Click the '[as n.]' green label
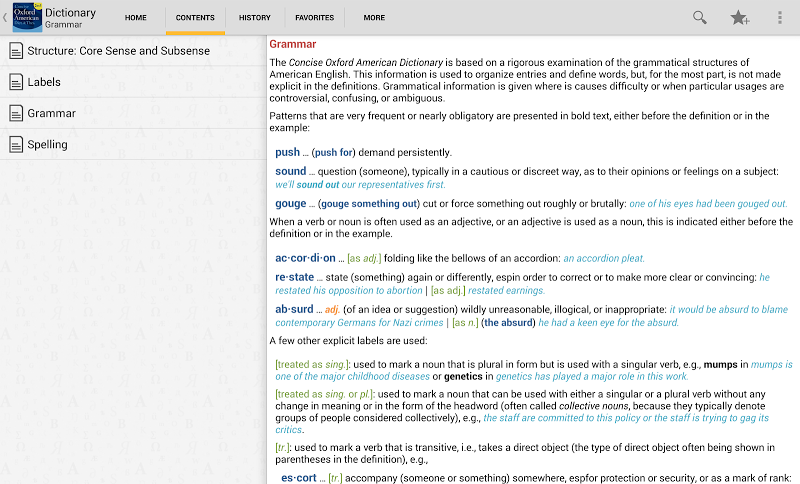This screenshot has width=800, height=484. click(x=465, y=322)
